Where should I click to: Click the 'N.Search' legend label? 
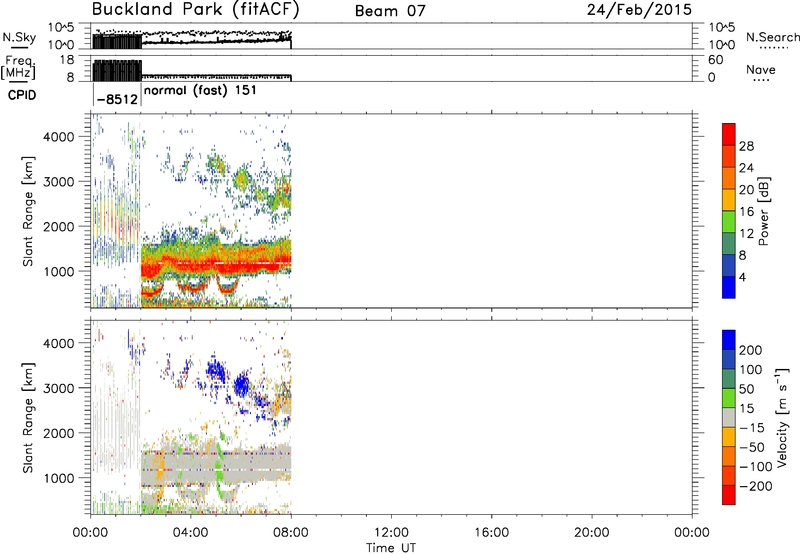(x=772, y=37)
